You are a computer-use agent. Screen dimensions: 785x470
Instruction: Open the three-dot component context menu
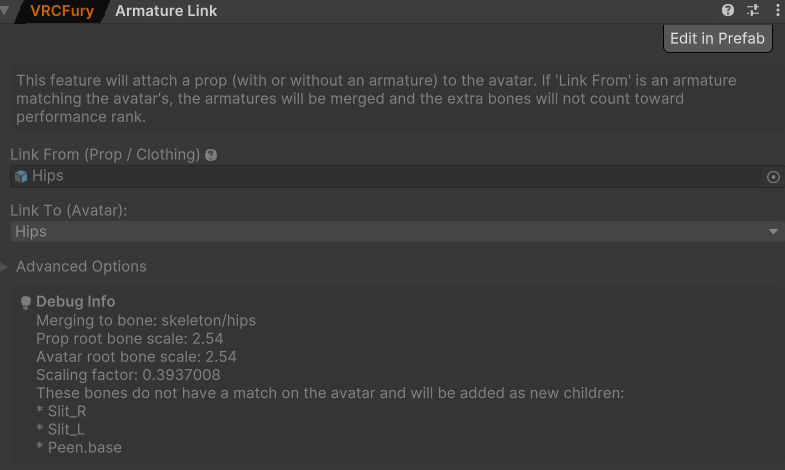(x=777, y=11)
